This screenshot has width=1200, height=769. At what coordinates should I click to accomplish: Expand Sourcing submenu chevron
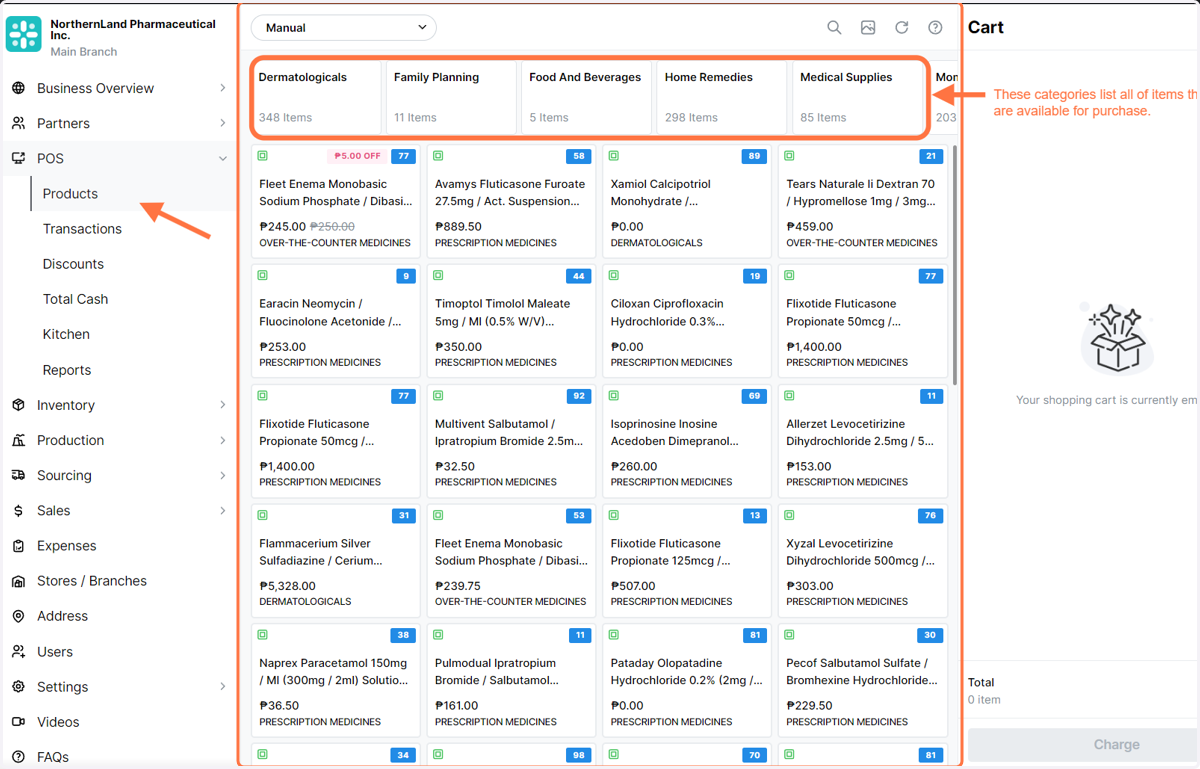tap(222, 475)
